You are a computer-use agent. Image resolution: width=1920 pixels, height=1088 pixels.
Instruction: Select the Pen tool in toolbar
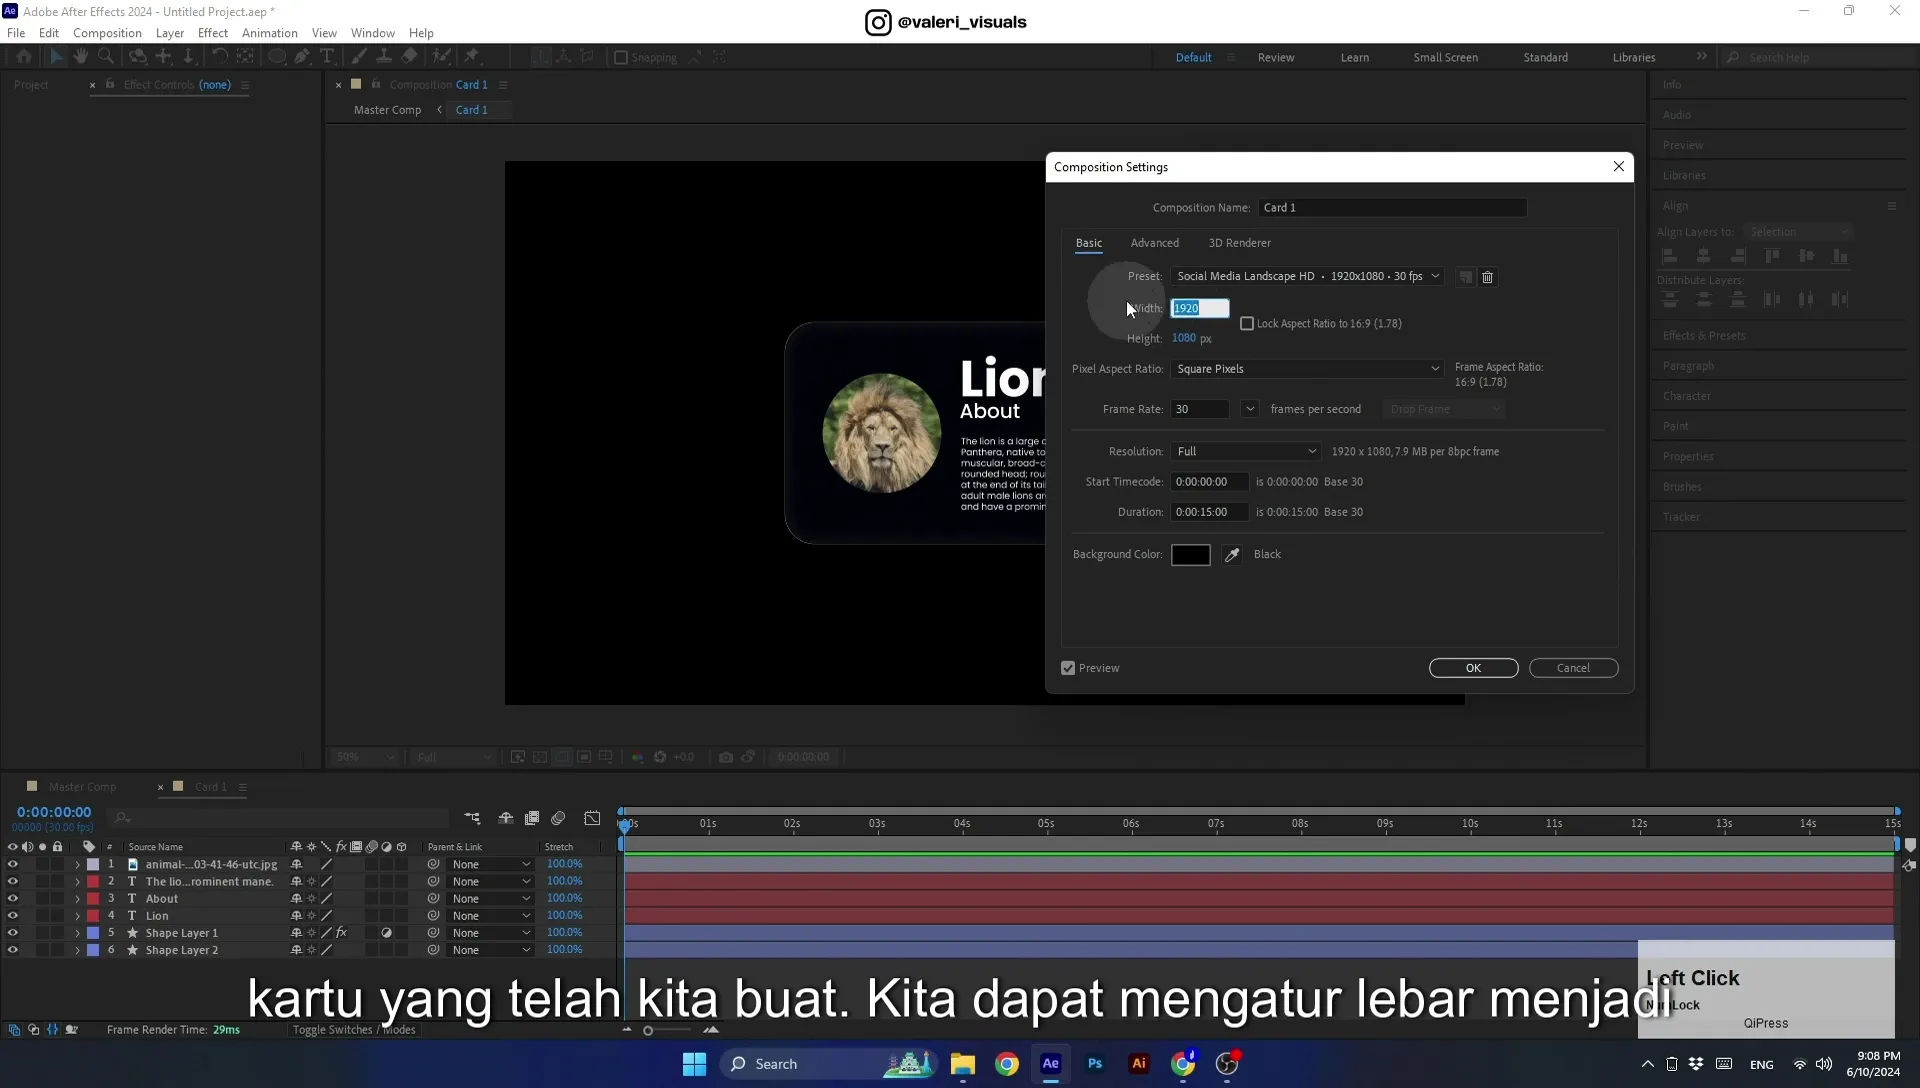pos(302,57)
